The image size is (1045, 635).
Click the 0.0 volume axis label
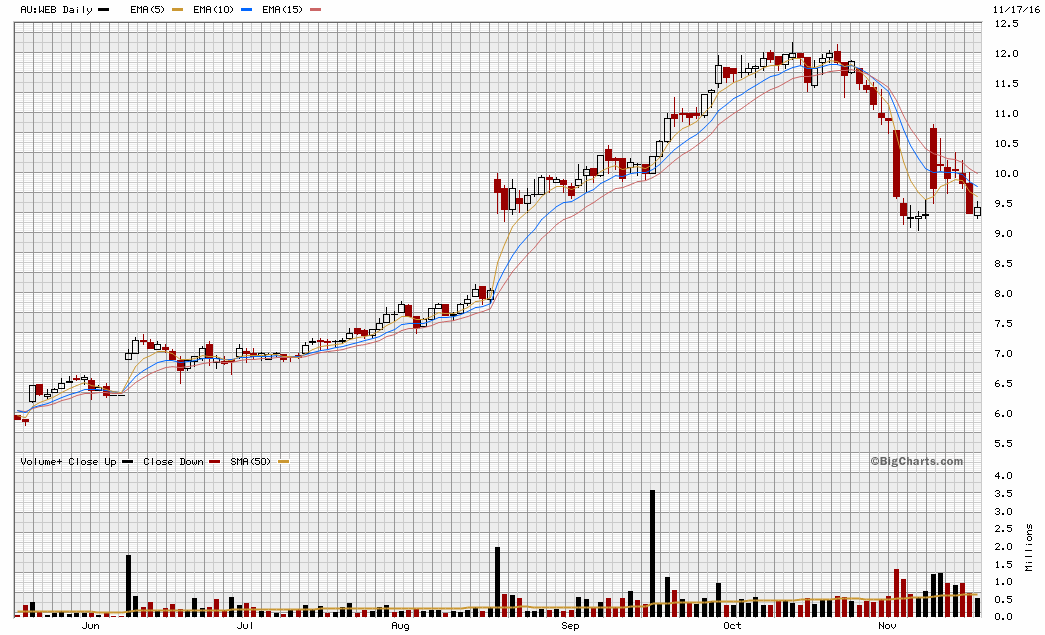(1004, 616)
